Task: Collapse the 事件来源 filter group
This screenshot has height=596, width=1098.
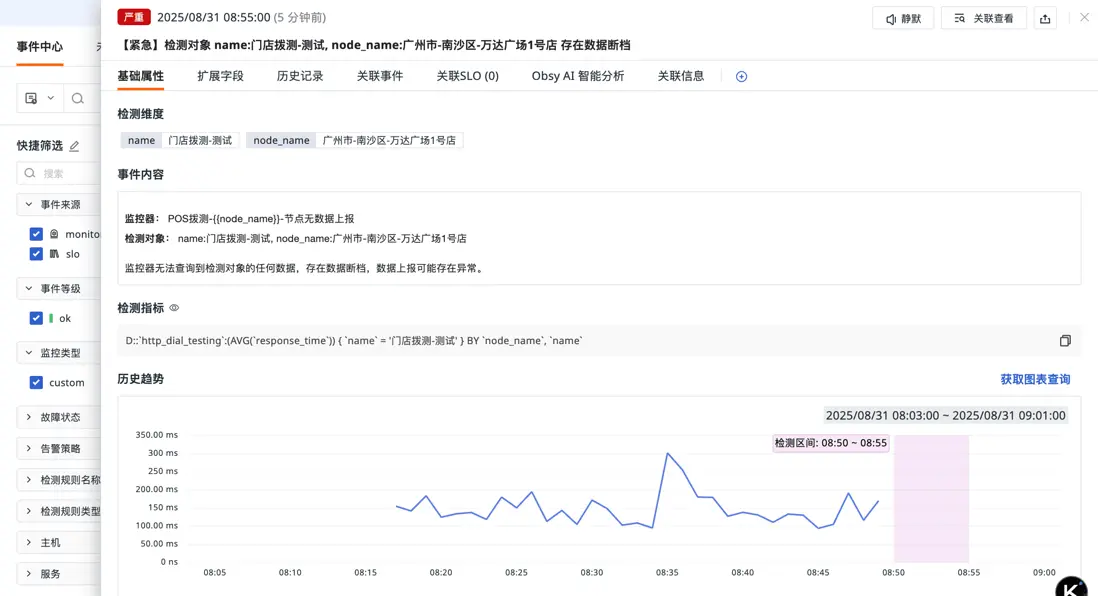Action: (x=28, y=204)
